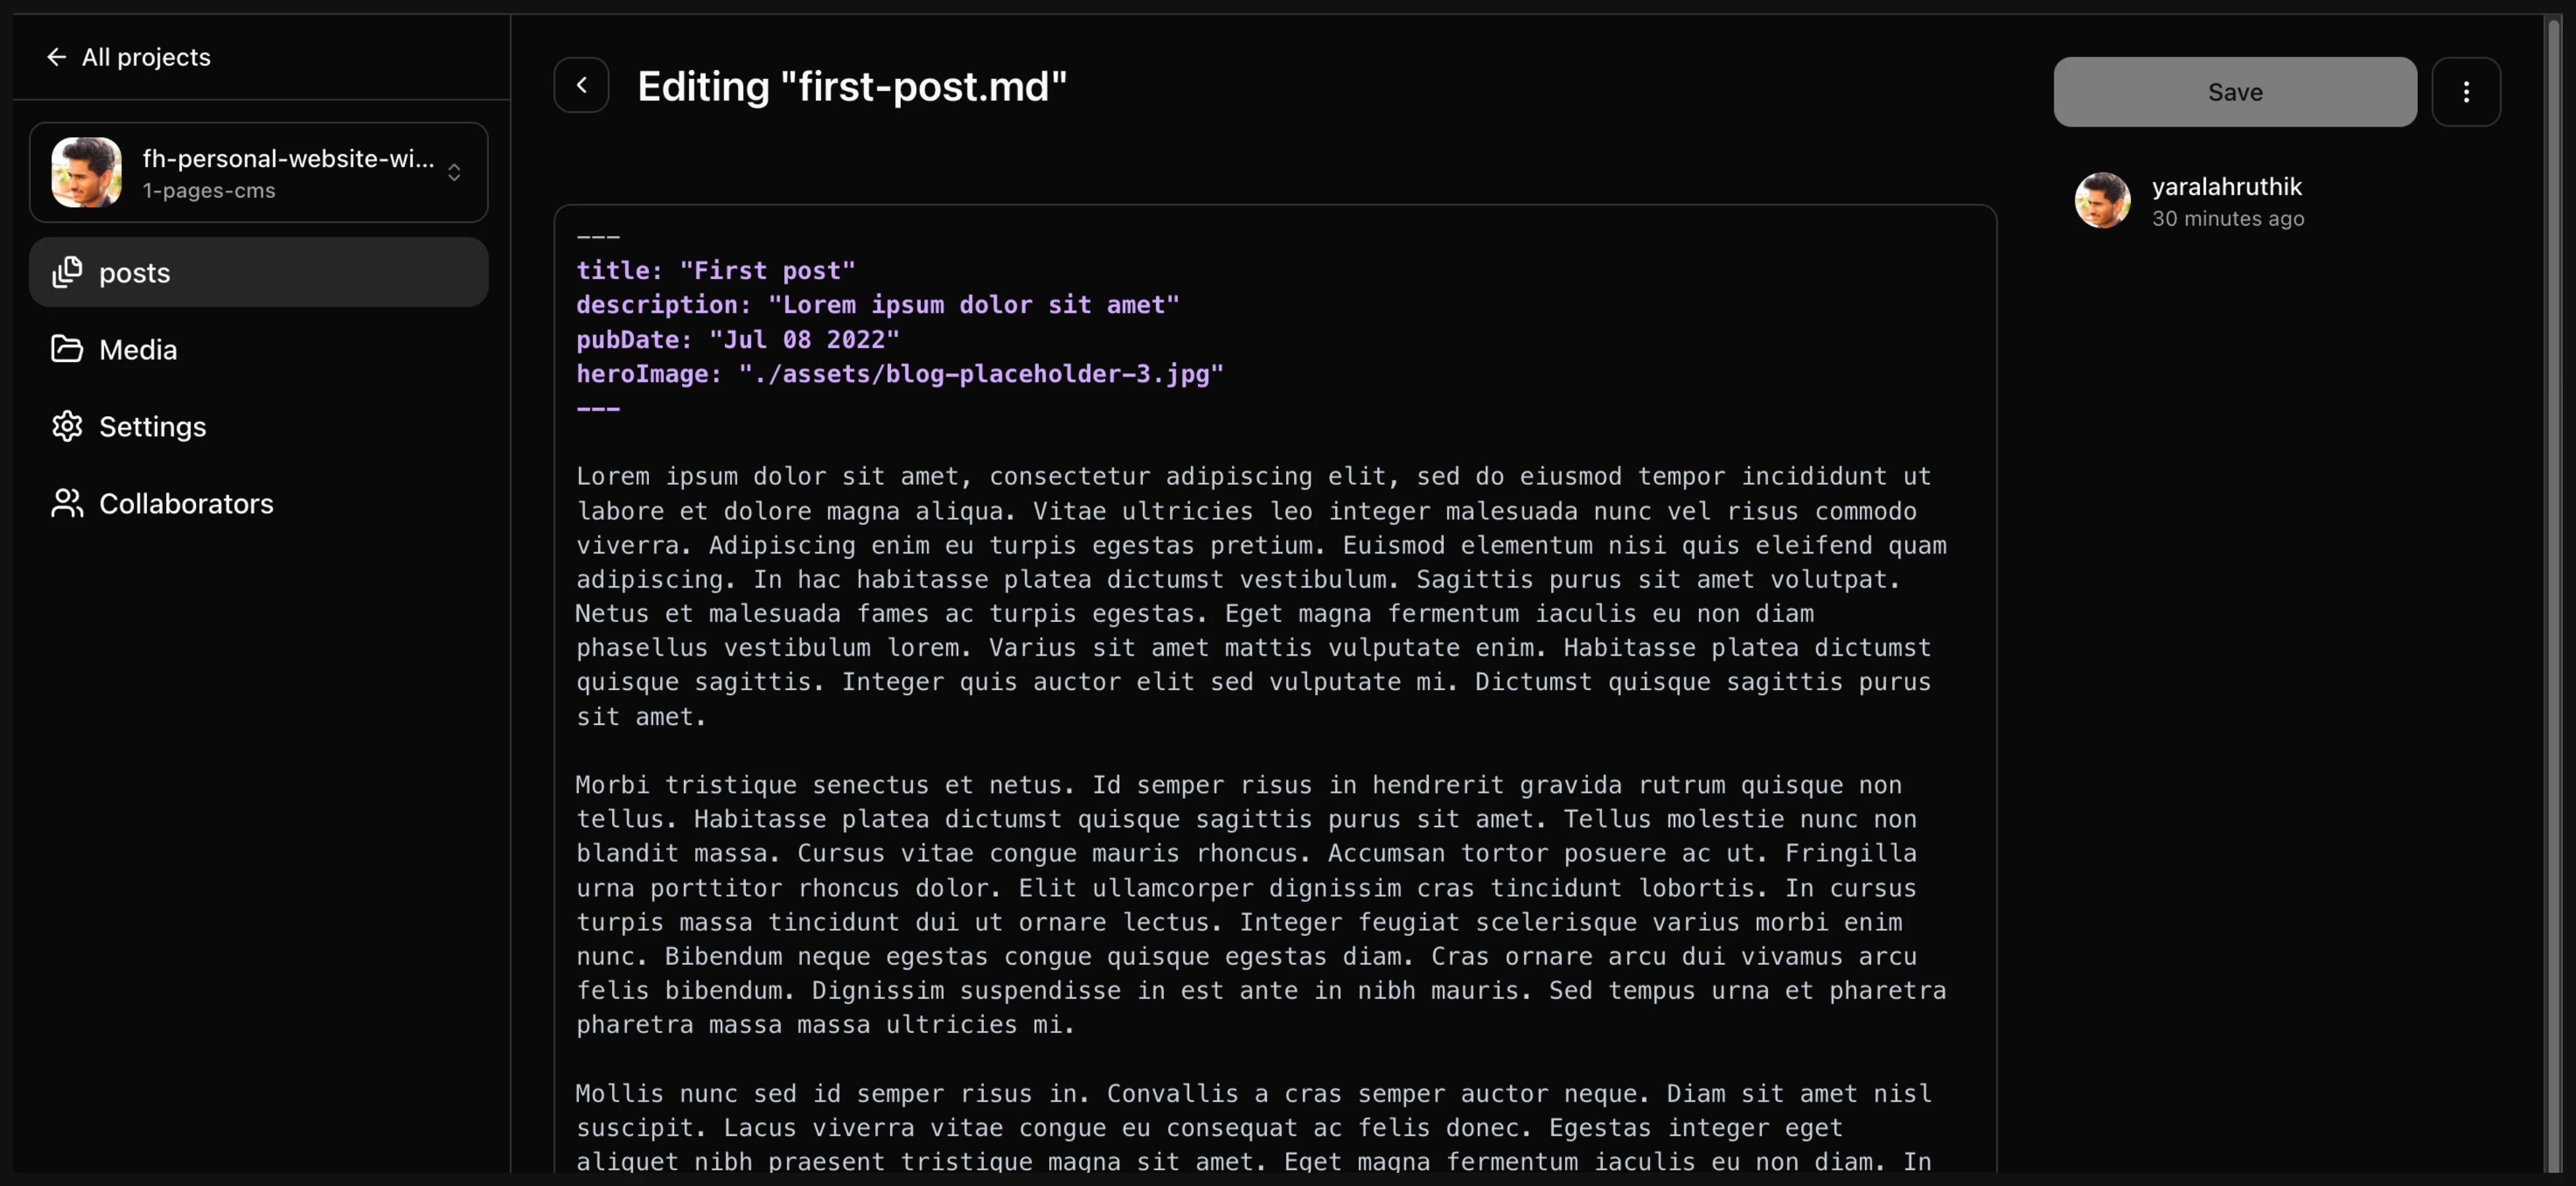The height and width of the screenshot is (1186, 2576).
Task: Click the Media folder icon
Action: pyautogui.click(x=67, y=349)
